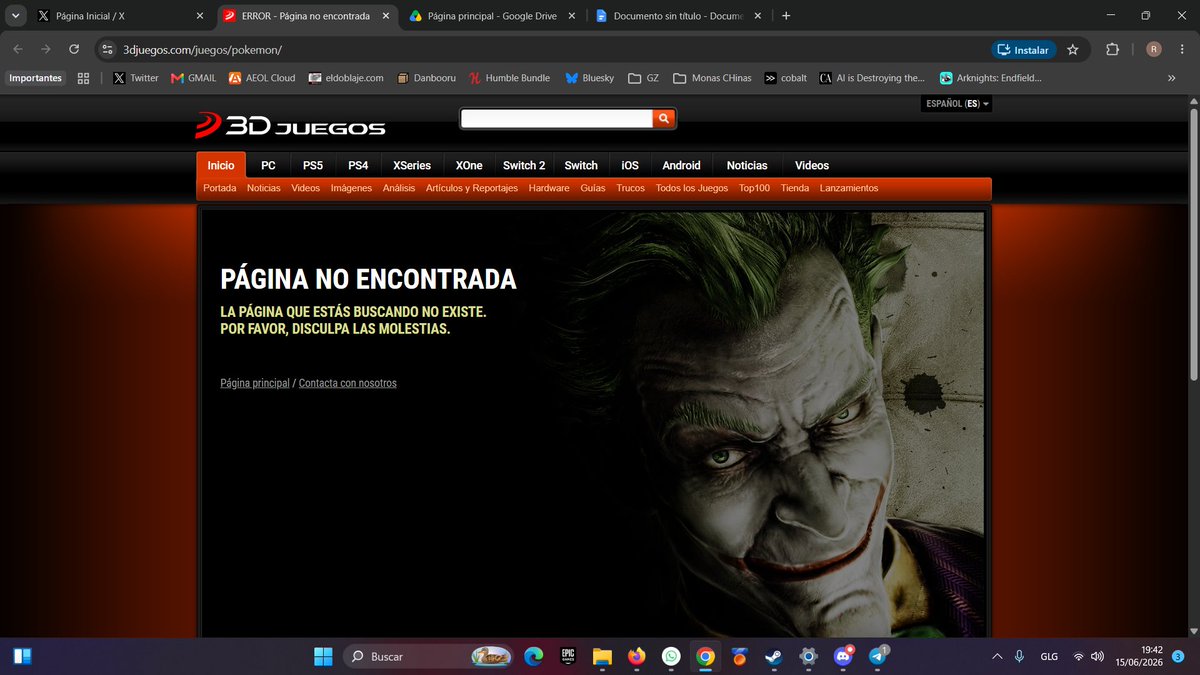Expand the bookmarks bar overflow chevron
The image size is (1200, 675).
tap(1171, 78)
